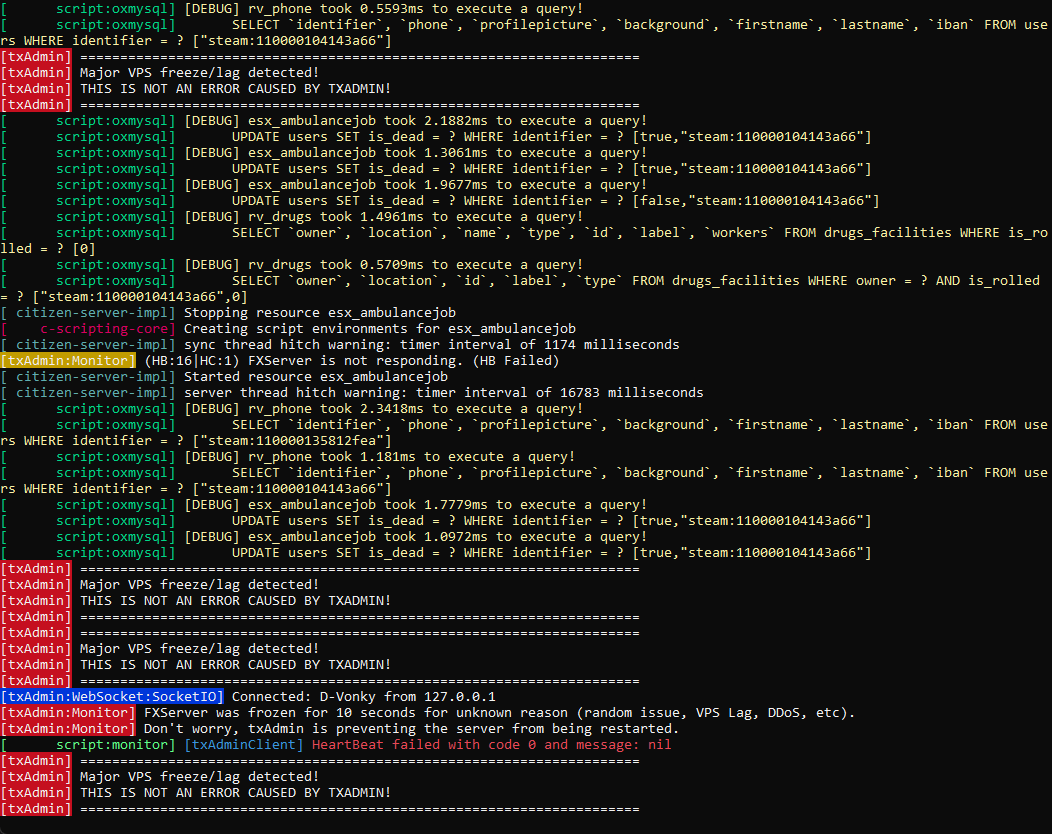Image resolution: width=1052 pixels, height=834 pixels.
Task: Click the 16783 milliseconds server hitch warning
Action: tap(443, 393)
